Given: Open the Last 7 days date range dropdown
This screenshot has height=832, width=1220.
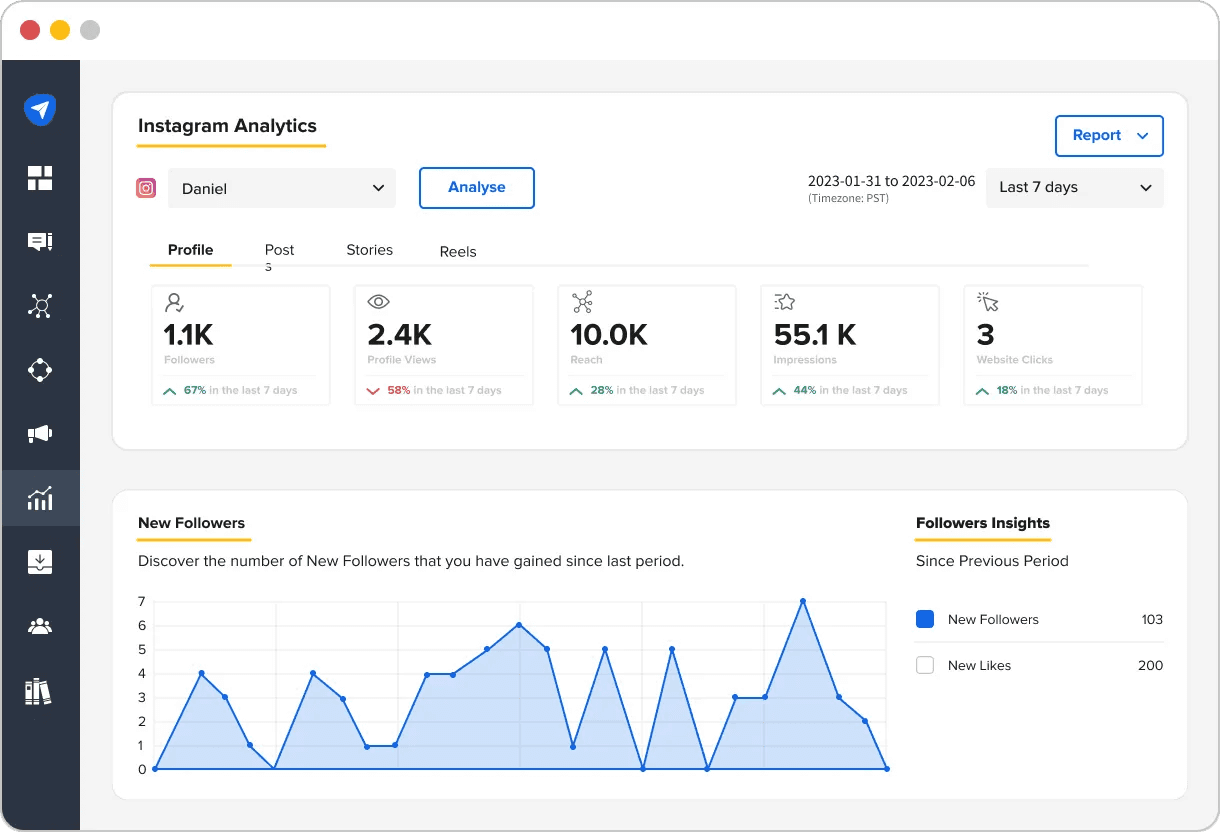Looking at the screenshot, I should [1074, 187].
